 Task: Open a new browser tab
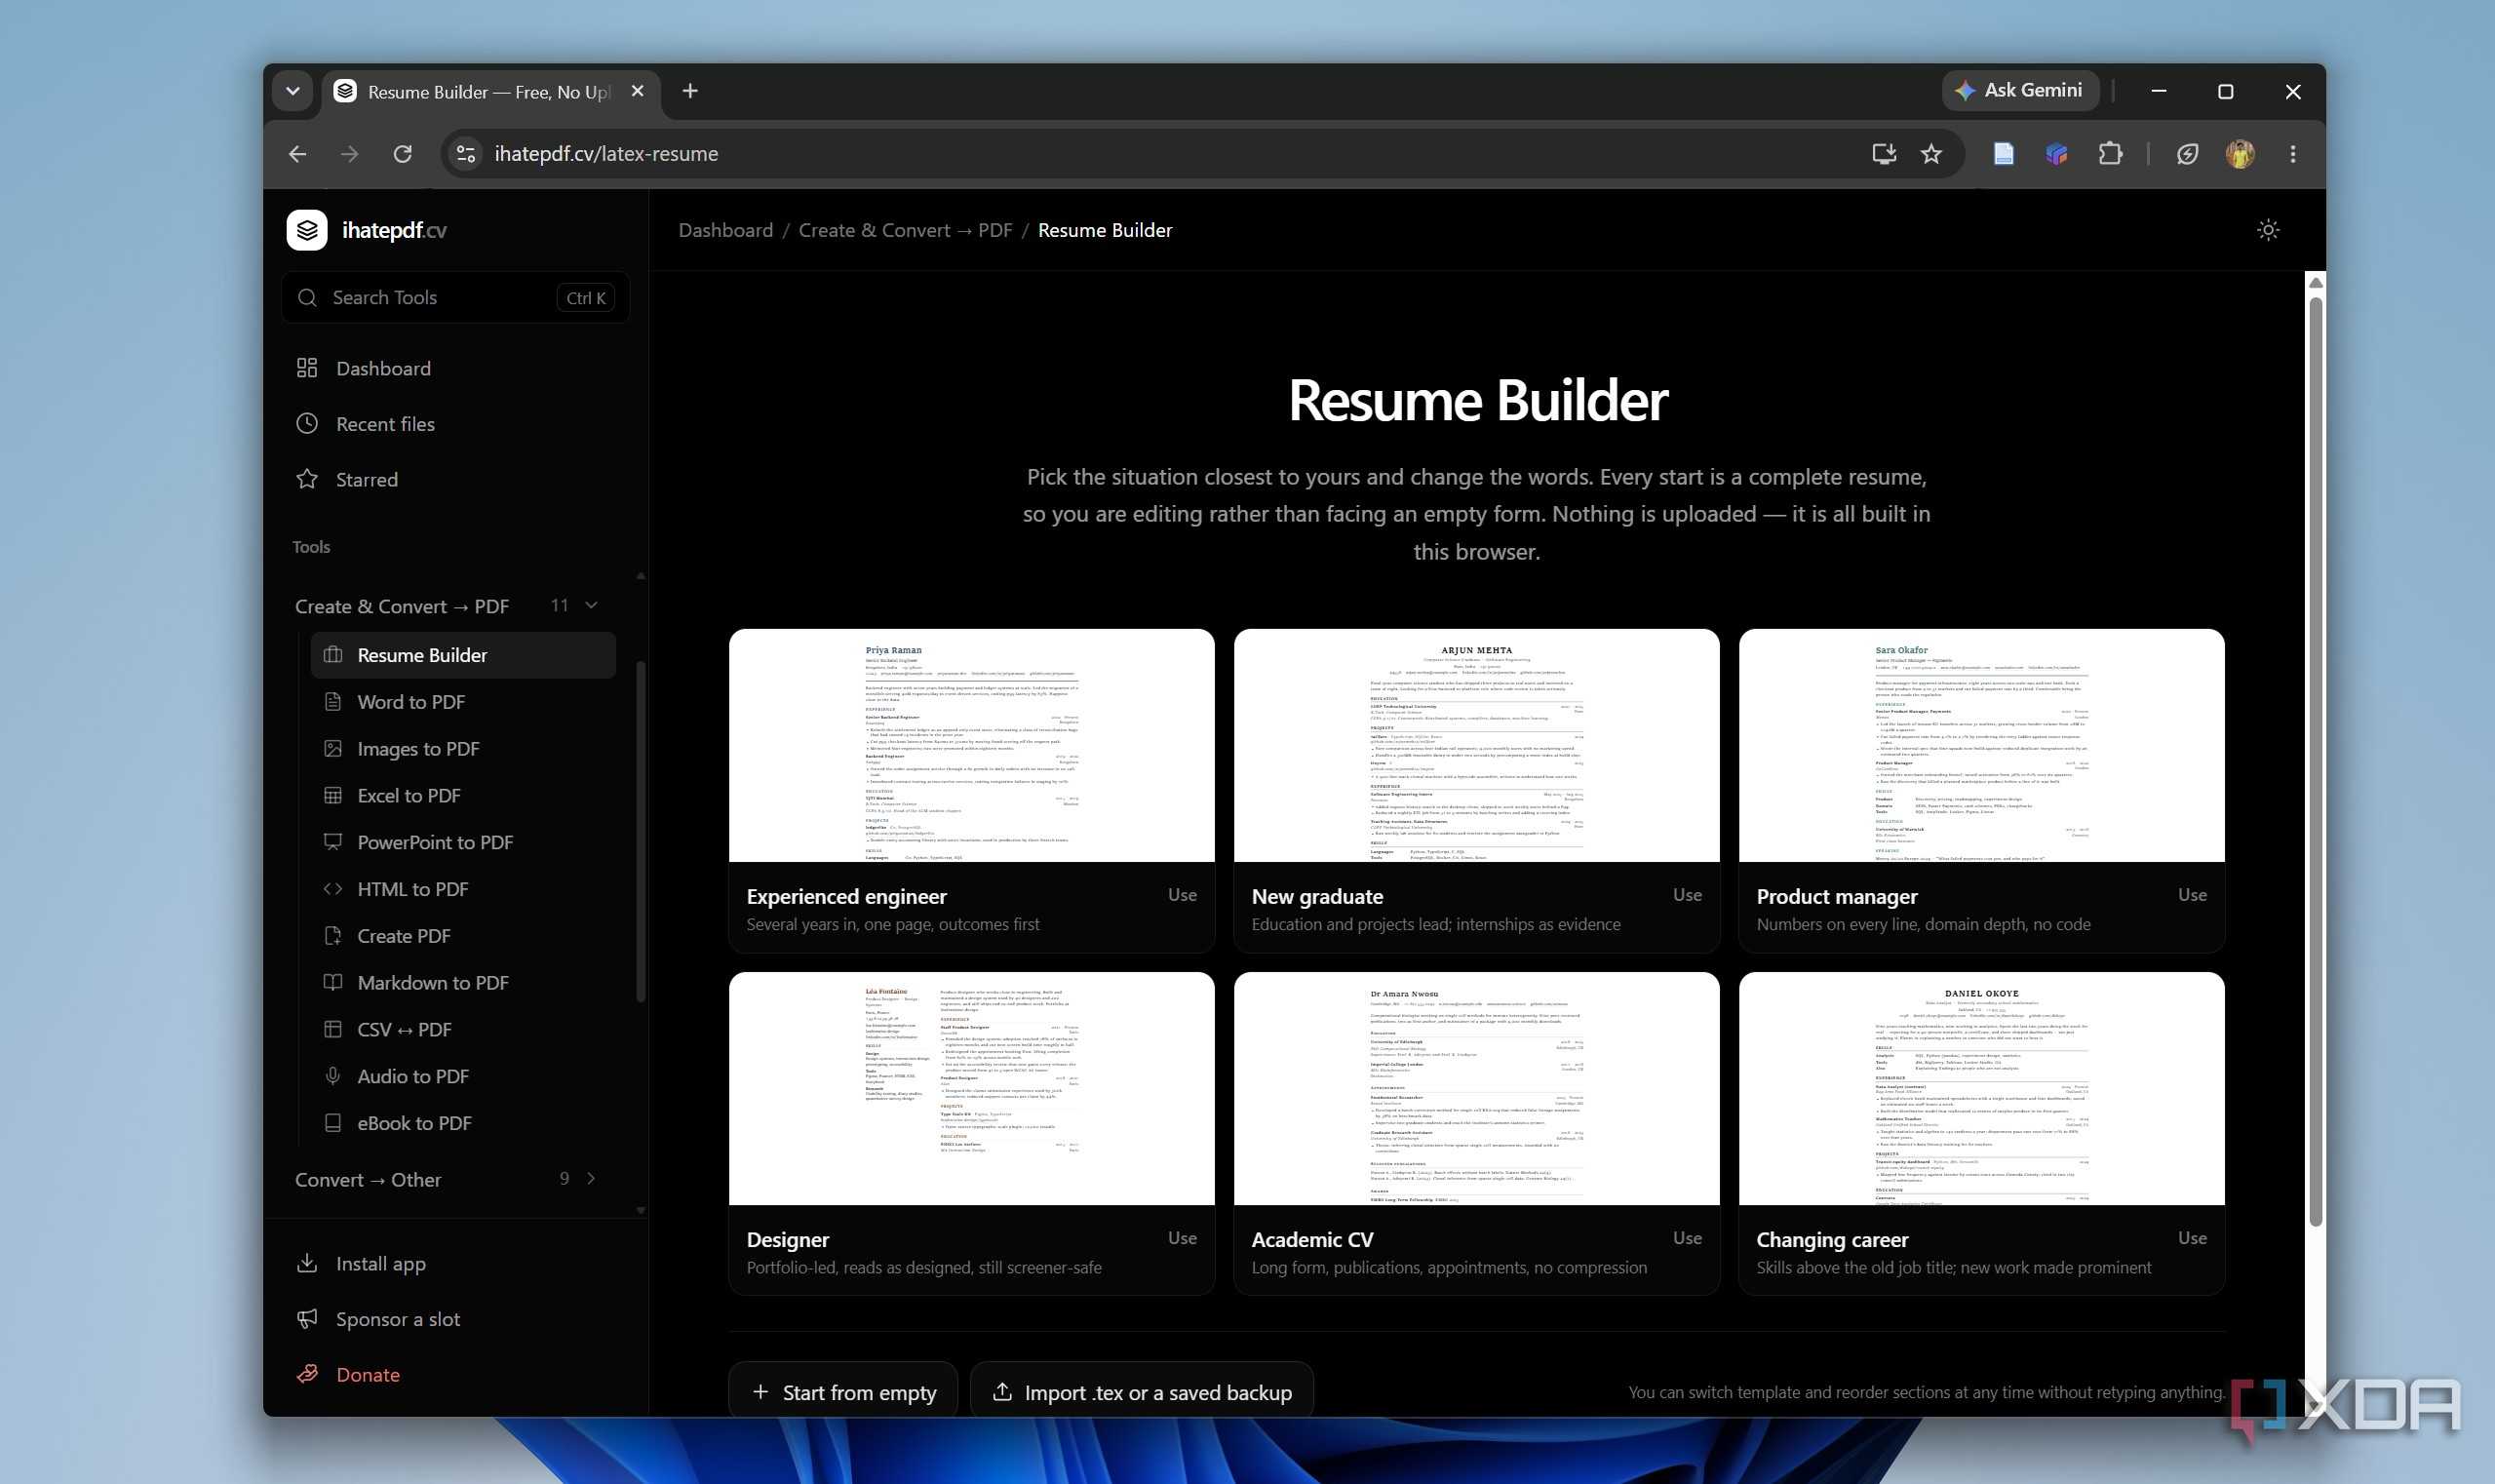(690, 91)
